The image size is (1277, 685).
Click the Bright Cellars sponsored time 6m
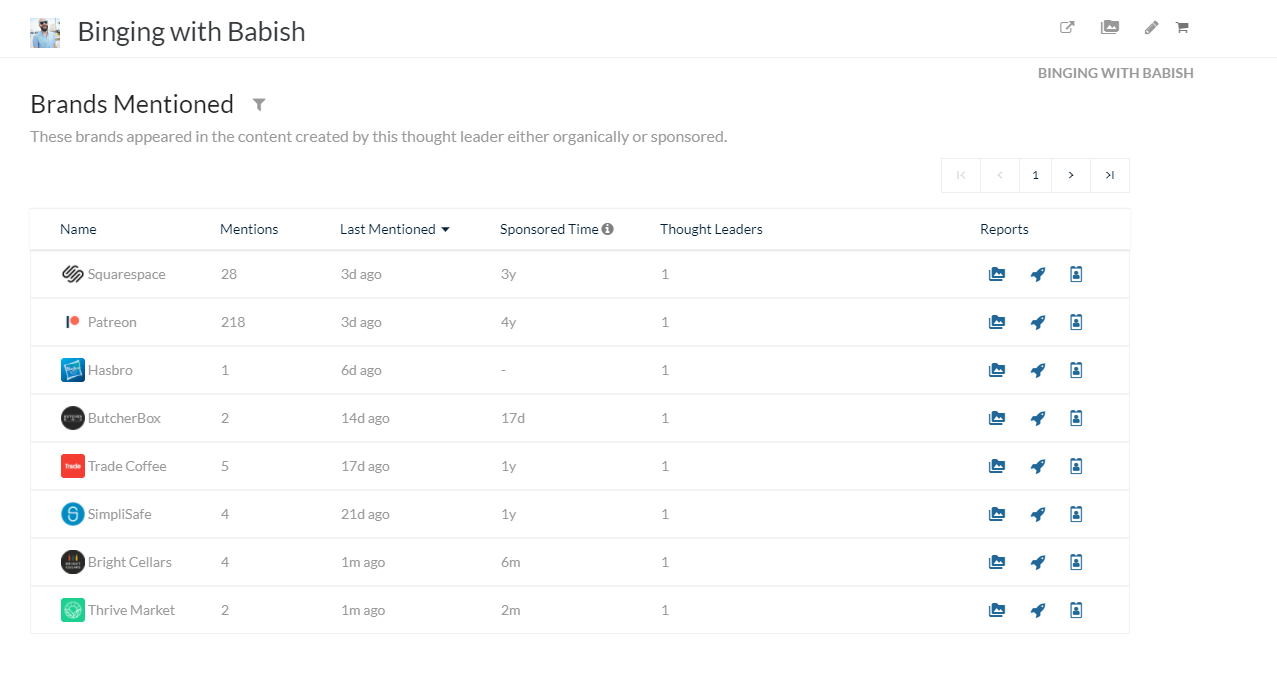tap(511, 562)
